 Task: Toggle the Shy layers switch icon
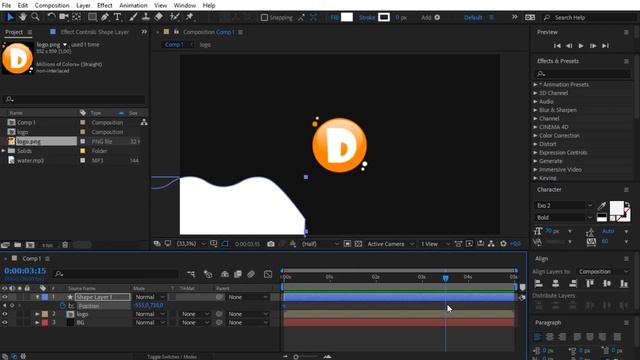pos(224,274)
